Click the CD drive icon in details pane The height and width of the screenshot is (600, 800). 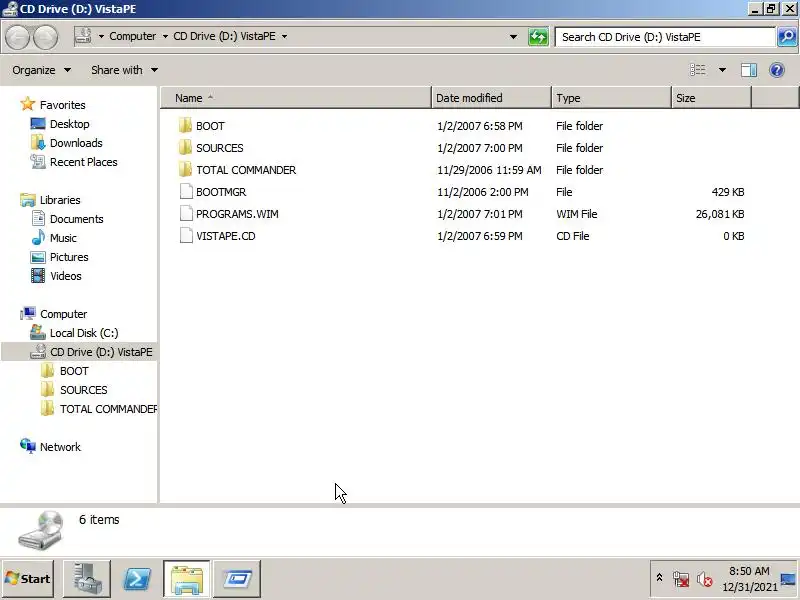tap(42, 530)
